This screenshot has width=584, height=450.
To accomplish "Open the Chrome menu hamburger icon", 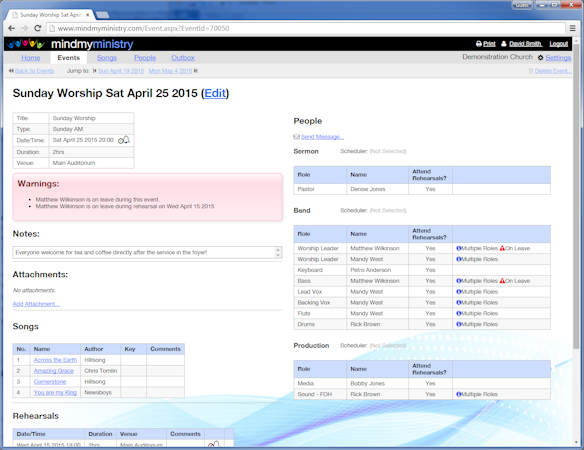I will [573, 28].
